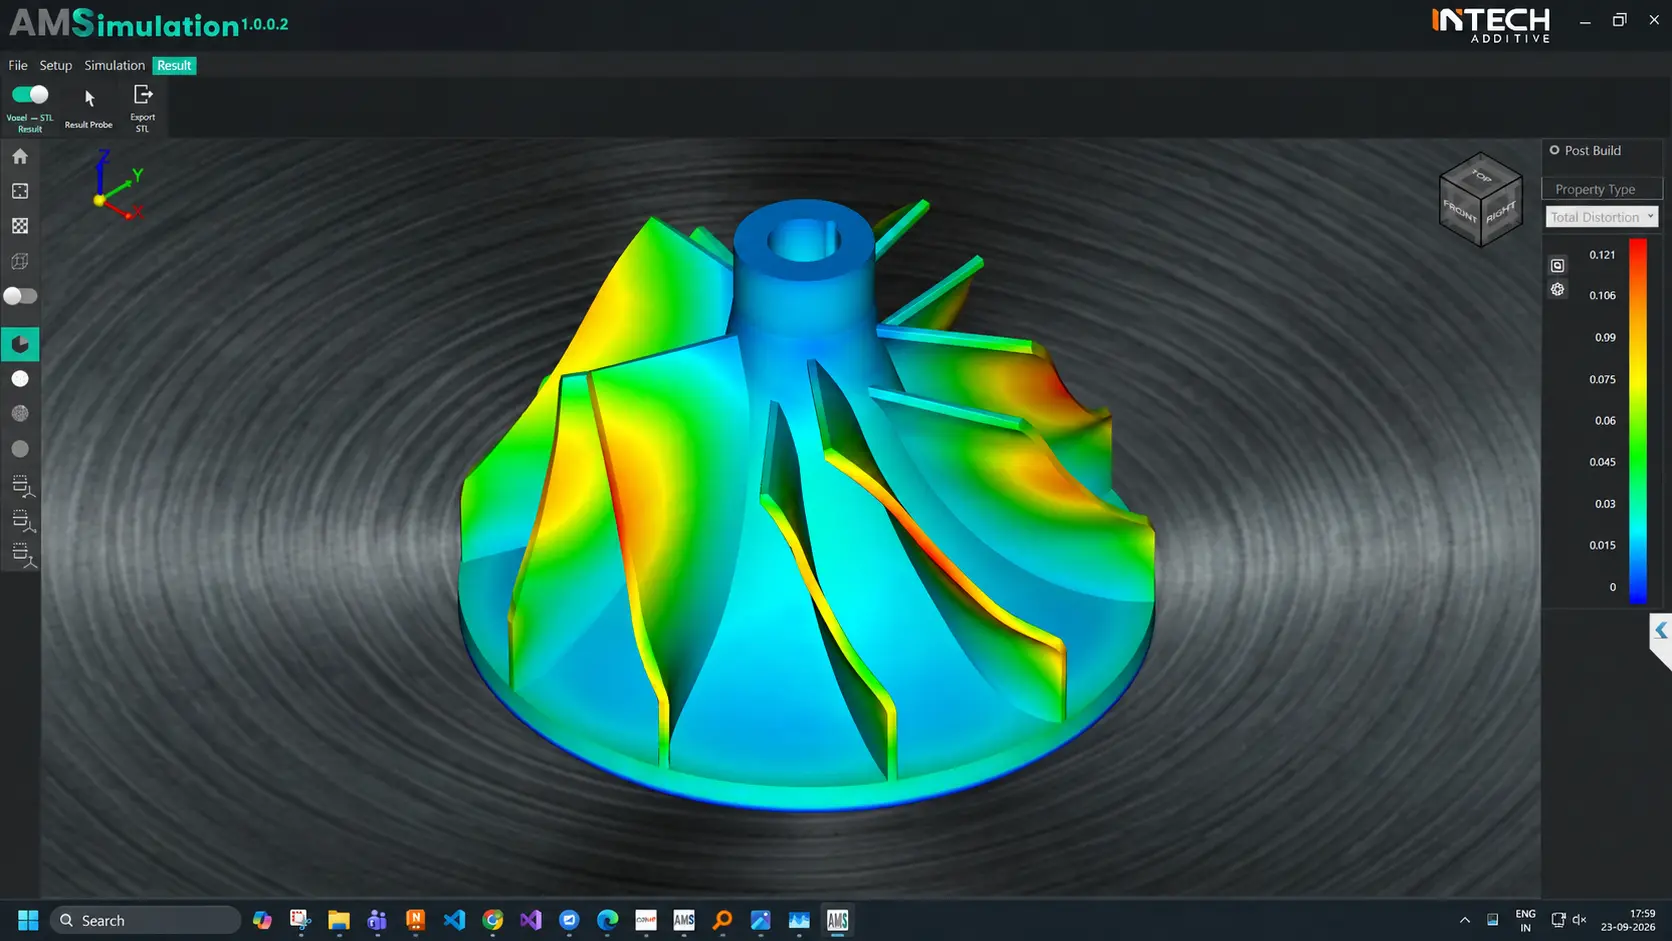Choose the white sphere shading mode

tap(20, 379)
